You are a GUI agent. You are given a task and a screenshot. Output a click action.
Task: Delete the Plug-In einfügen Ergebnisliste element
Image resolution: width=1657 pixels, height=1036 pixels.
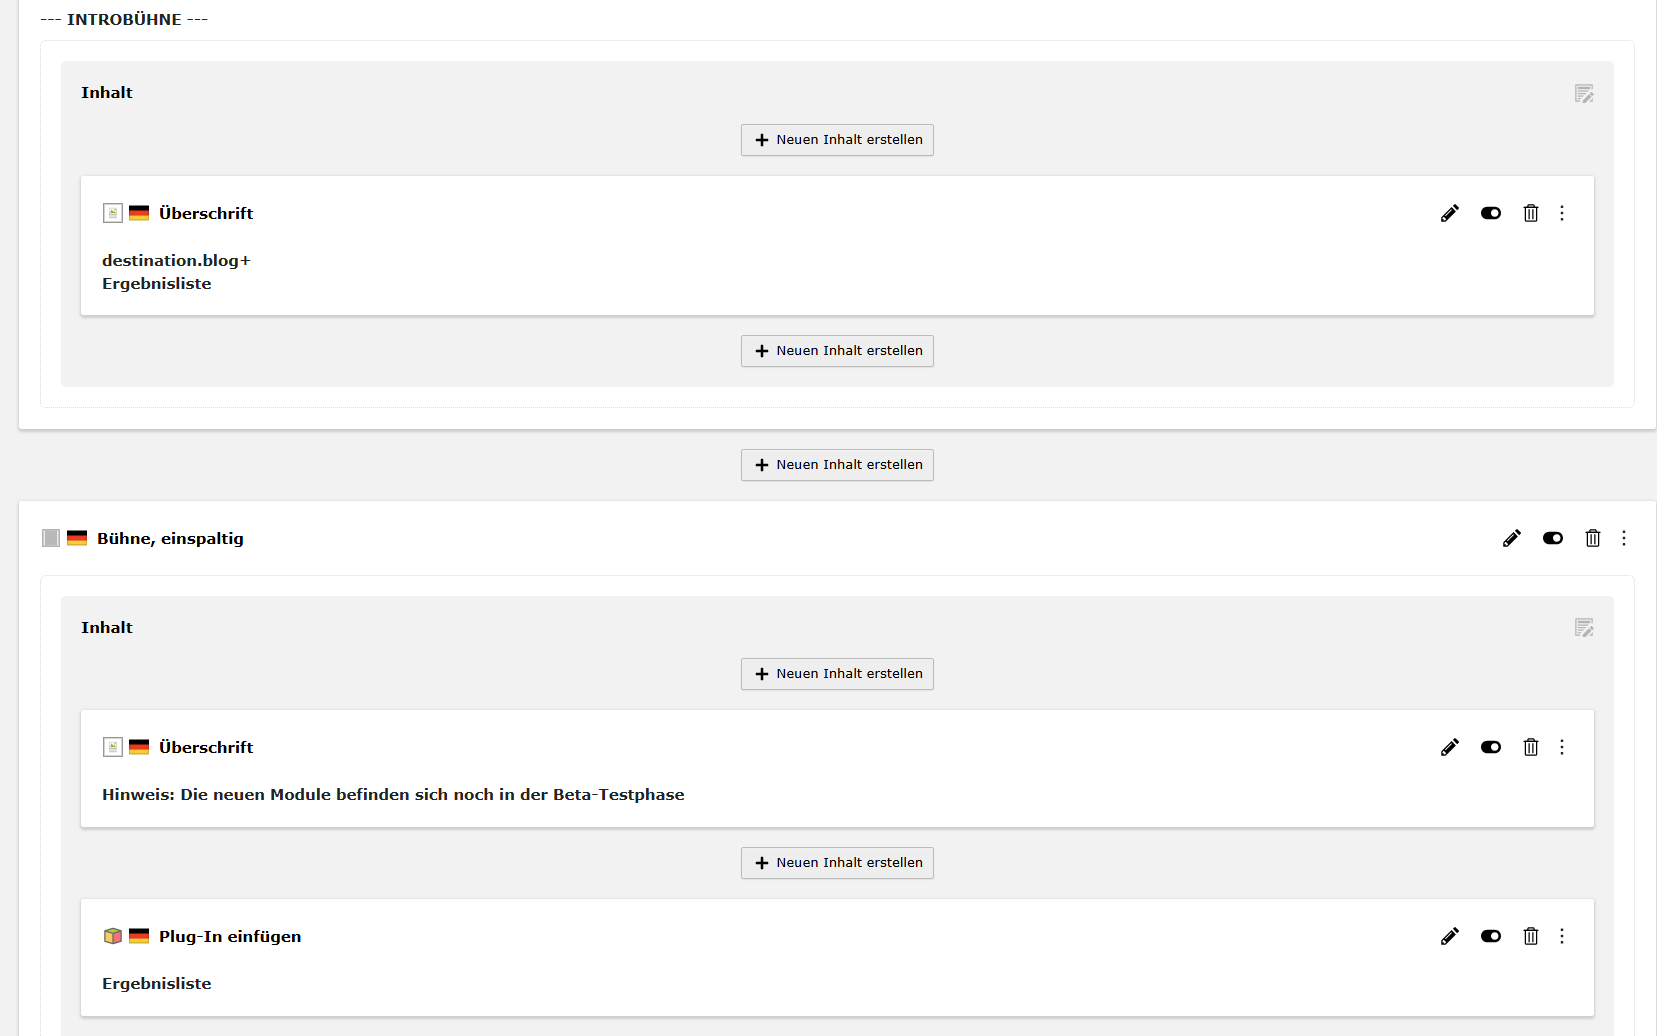1531,936
